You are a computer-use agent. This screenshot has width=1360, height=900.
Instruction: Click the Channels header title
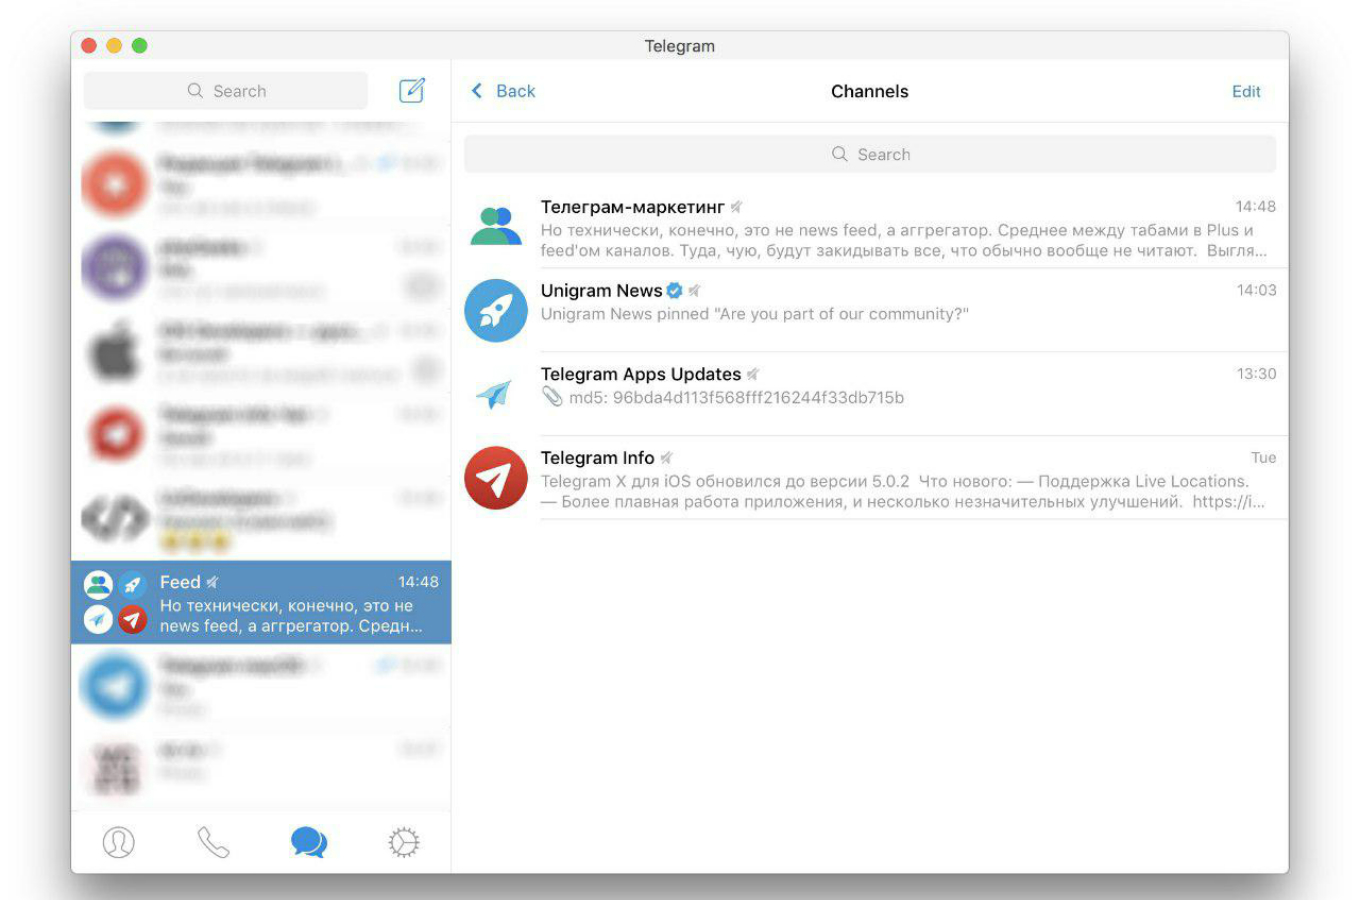point(869,91)
